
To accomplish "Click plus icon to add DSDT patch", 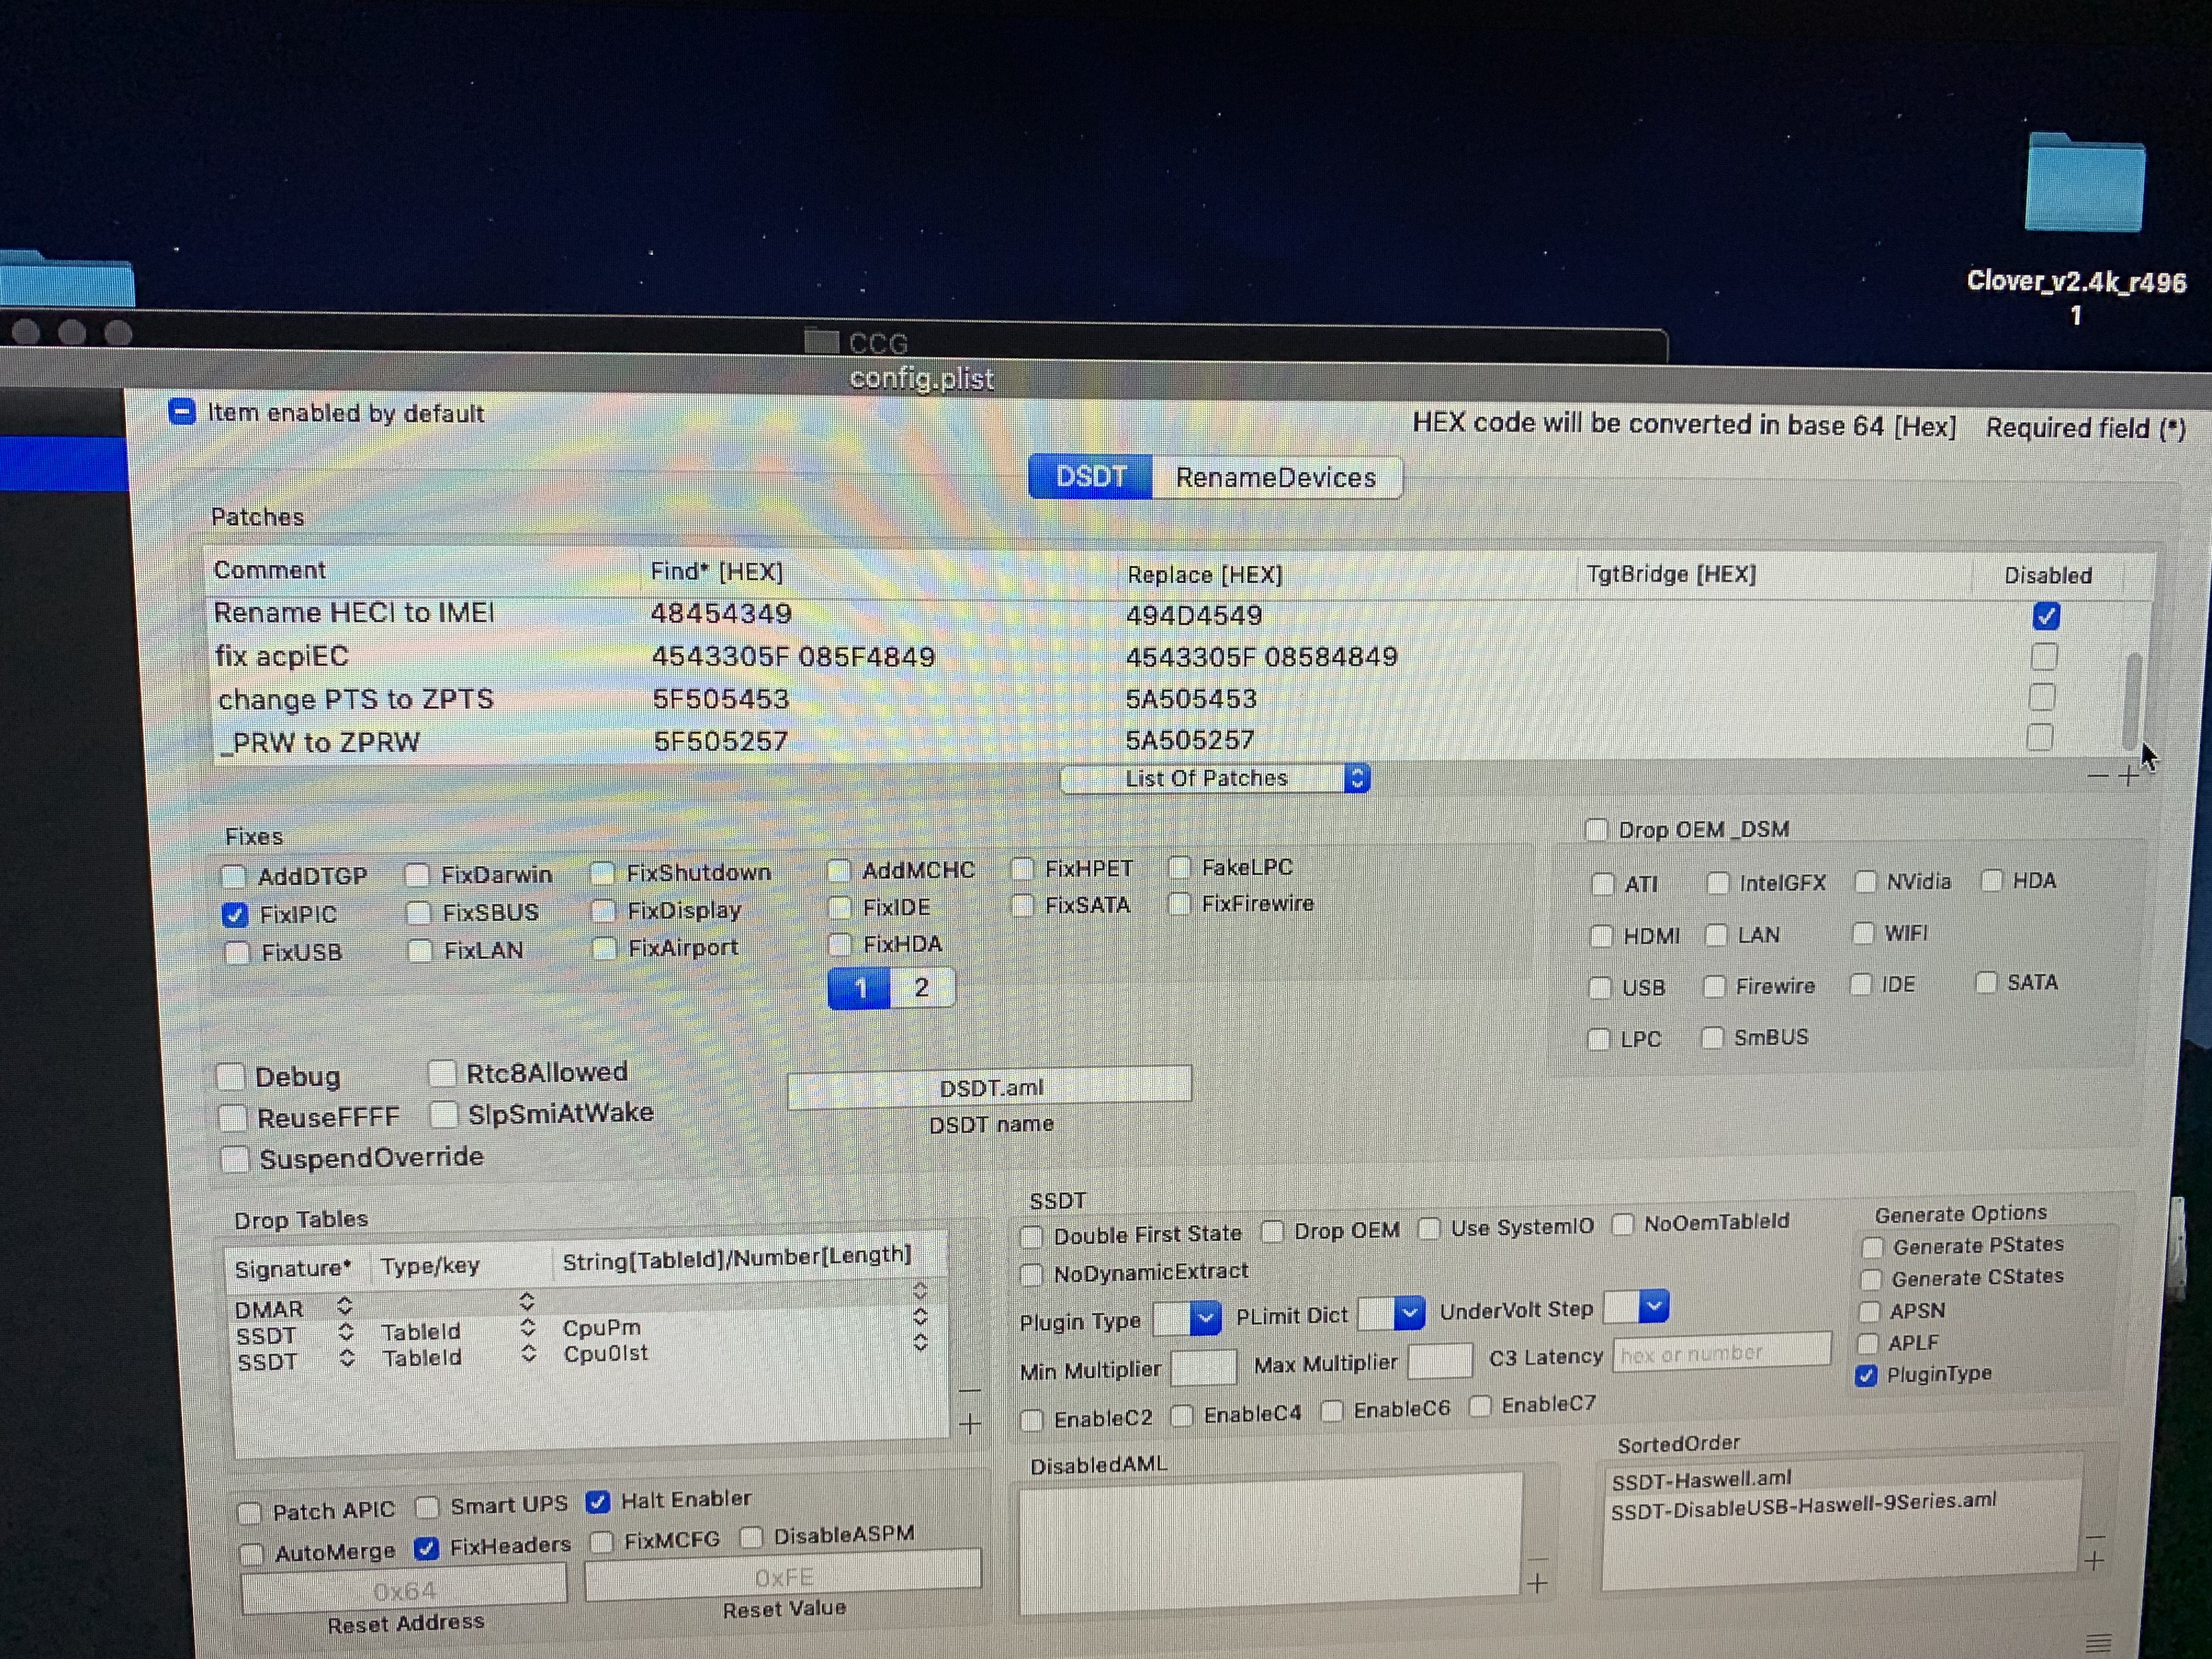I will (2129, 776).
